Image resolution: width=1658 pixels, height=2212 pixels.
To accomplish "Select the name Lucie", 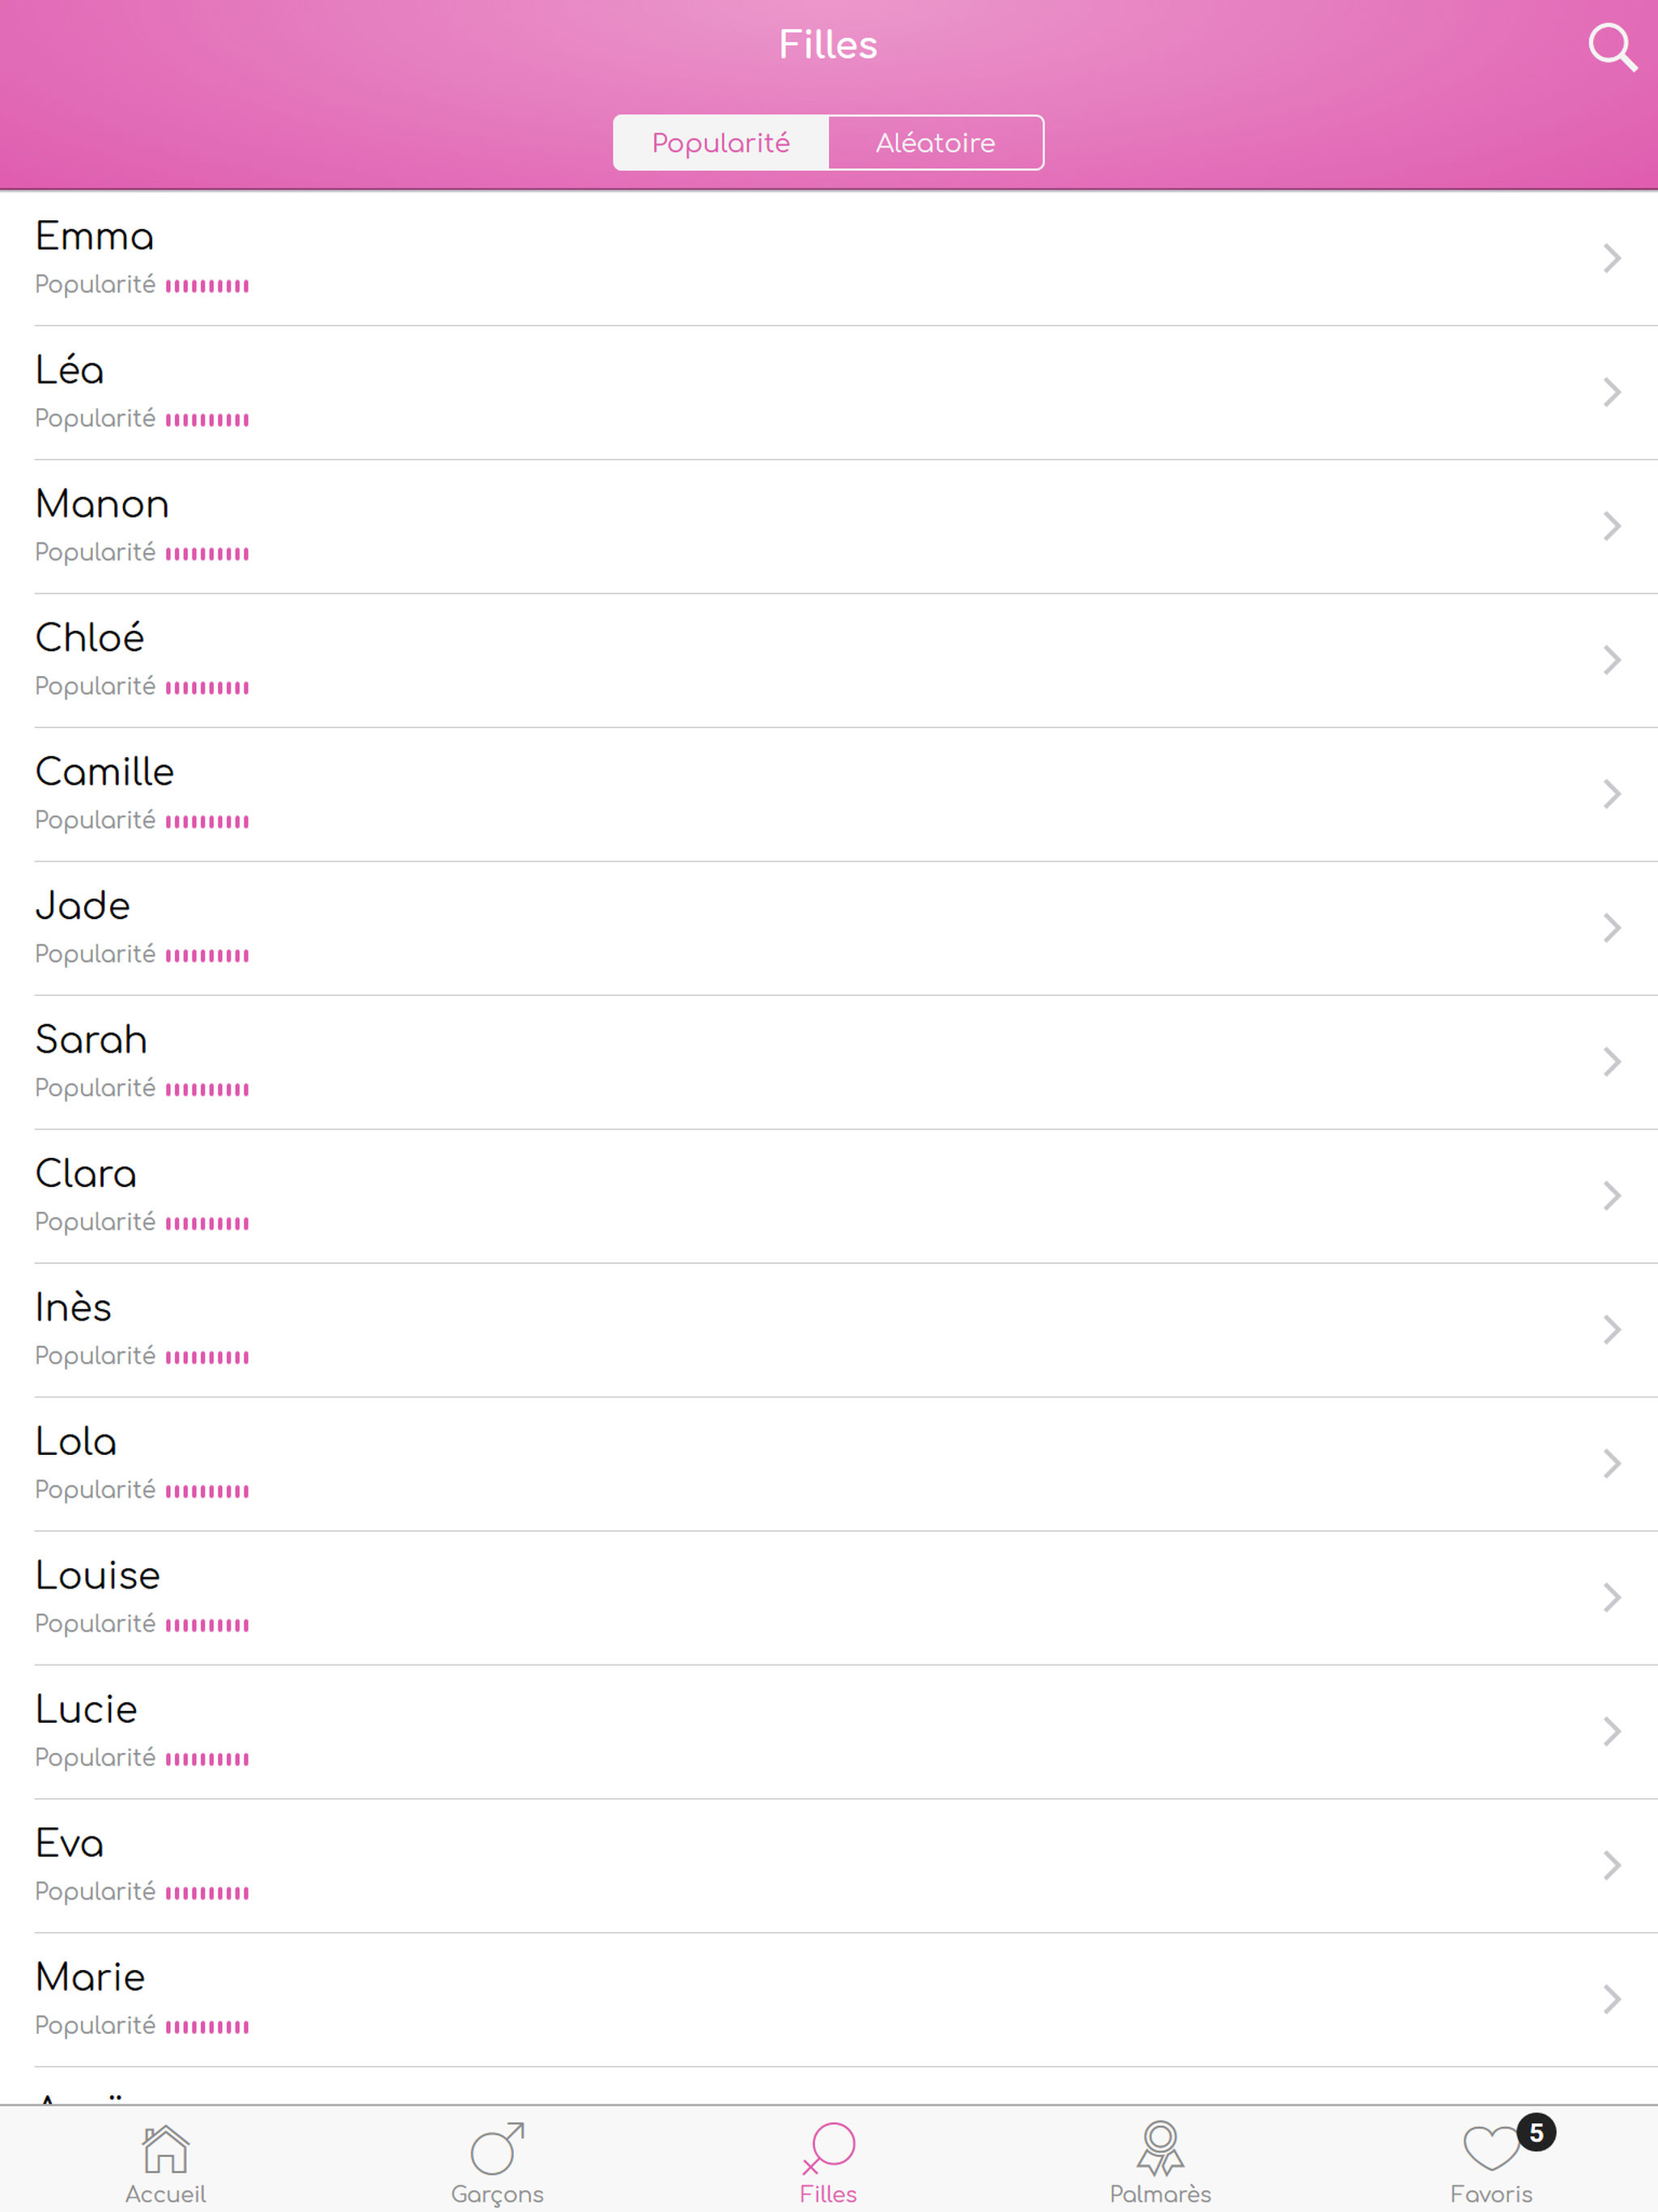I will [x=86, y=1709].
